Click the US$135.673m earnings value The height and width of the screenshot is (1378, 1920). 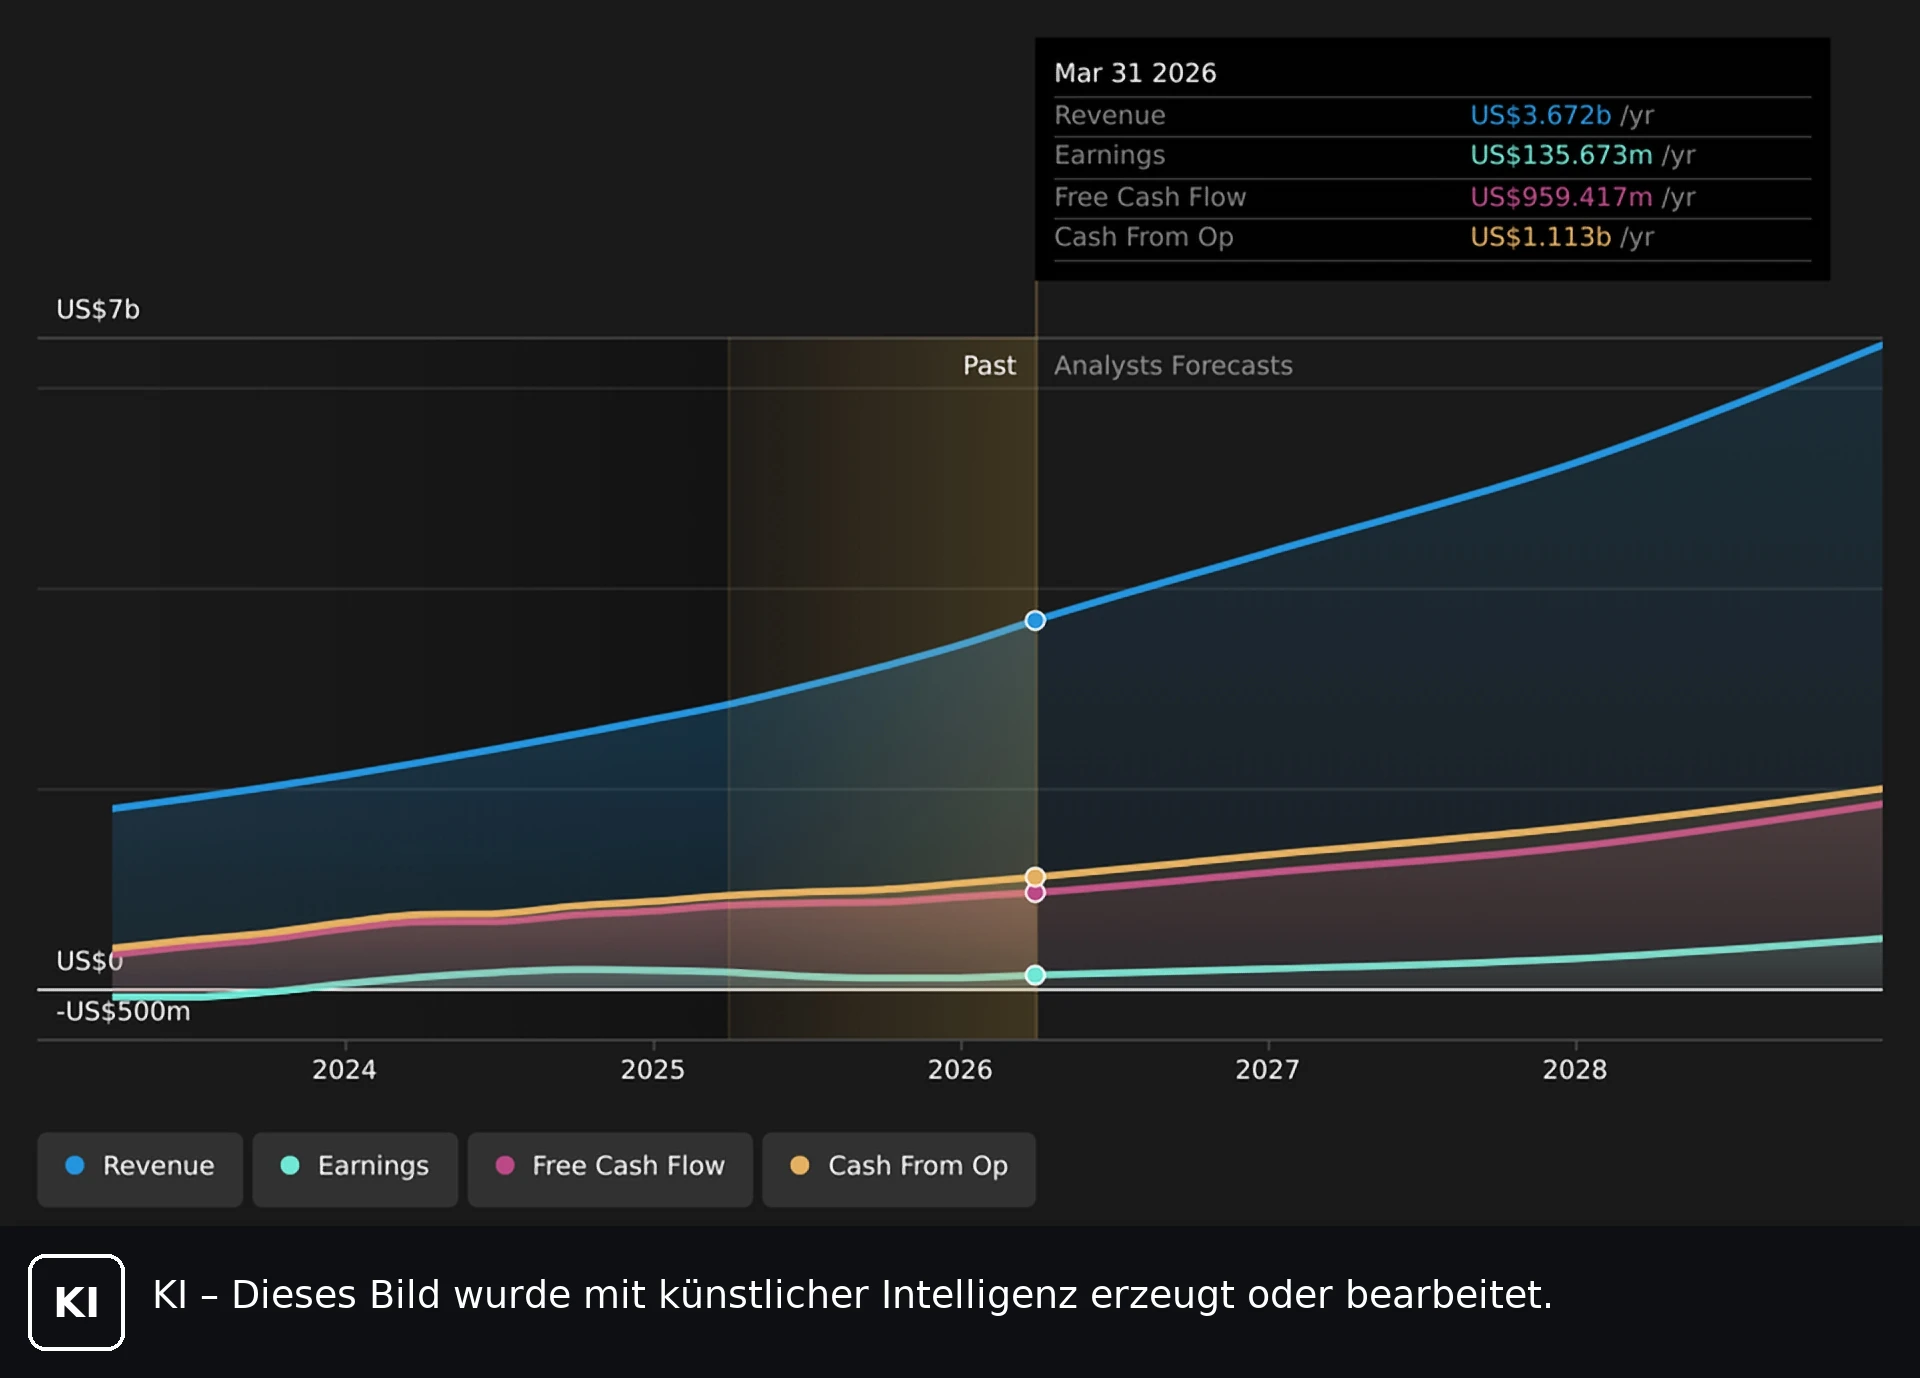tap(1561, 155)
